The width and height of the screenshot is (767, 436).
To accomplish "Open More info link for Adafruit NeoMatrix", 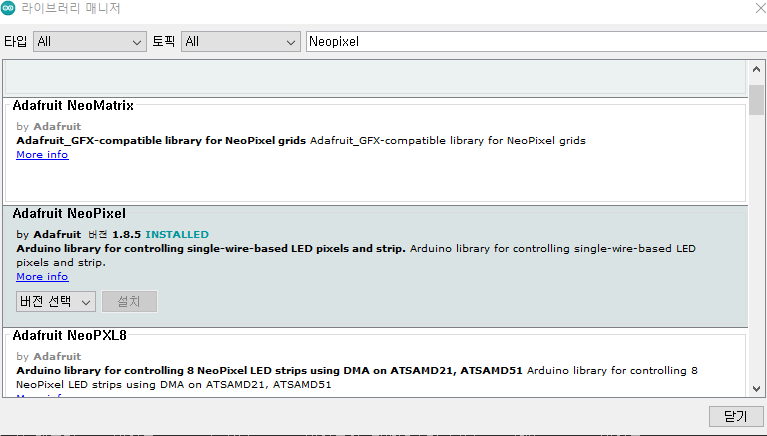I will pyautogui.click(x=42, y=155).
